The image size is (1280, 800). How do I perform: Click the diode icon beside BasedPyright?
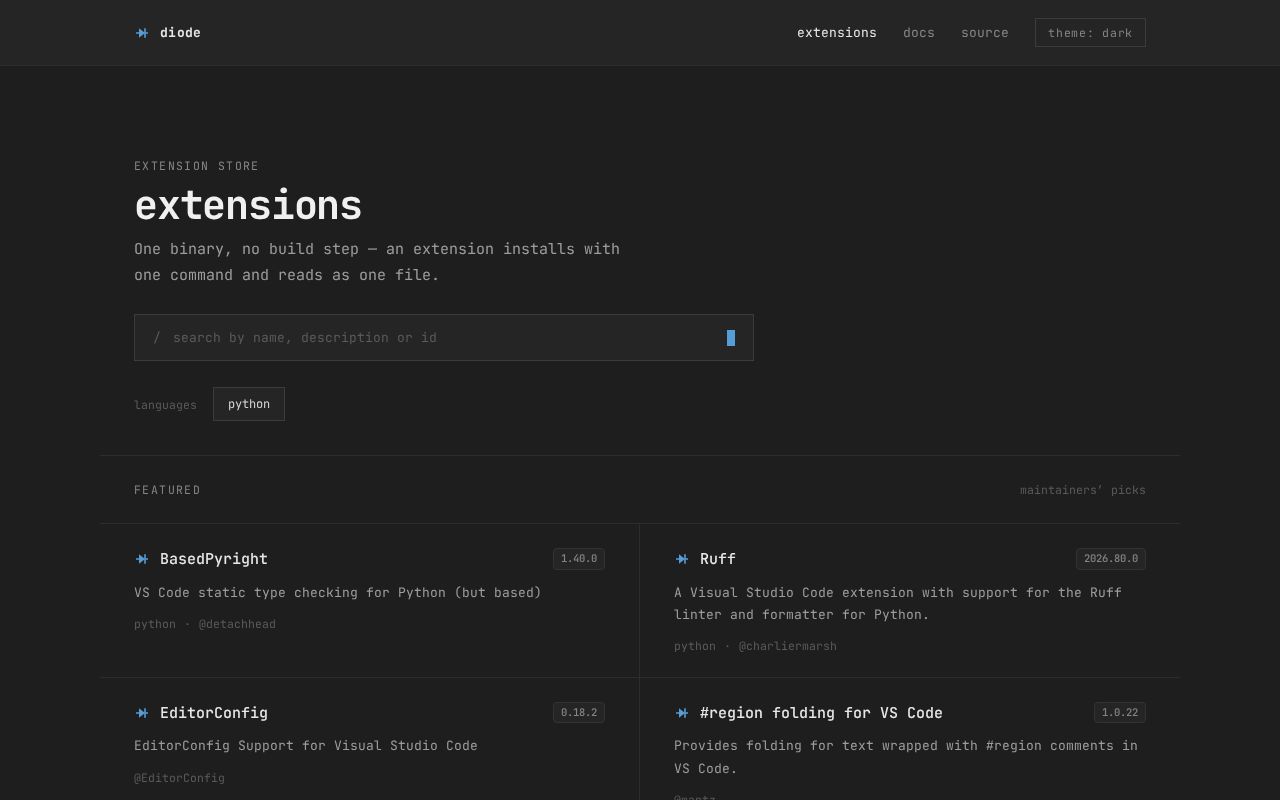(x=142, y=559)
